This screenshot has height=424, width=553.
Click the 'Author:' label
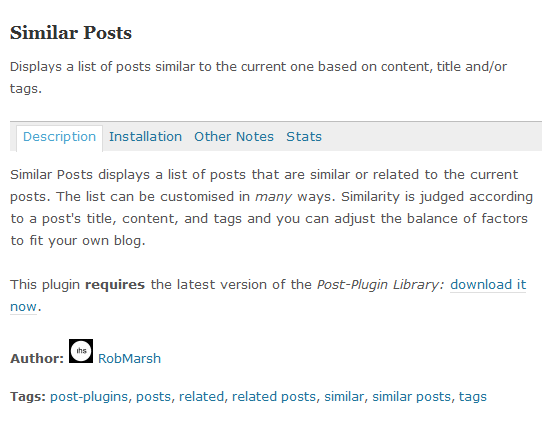coord(37,359)
